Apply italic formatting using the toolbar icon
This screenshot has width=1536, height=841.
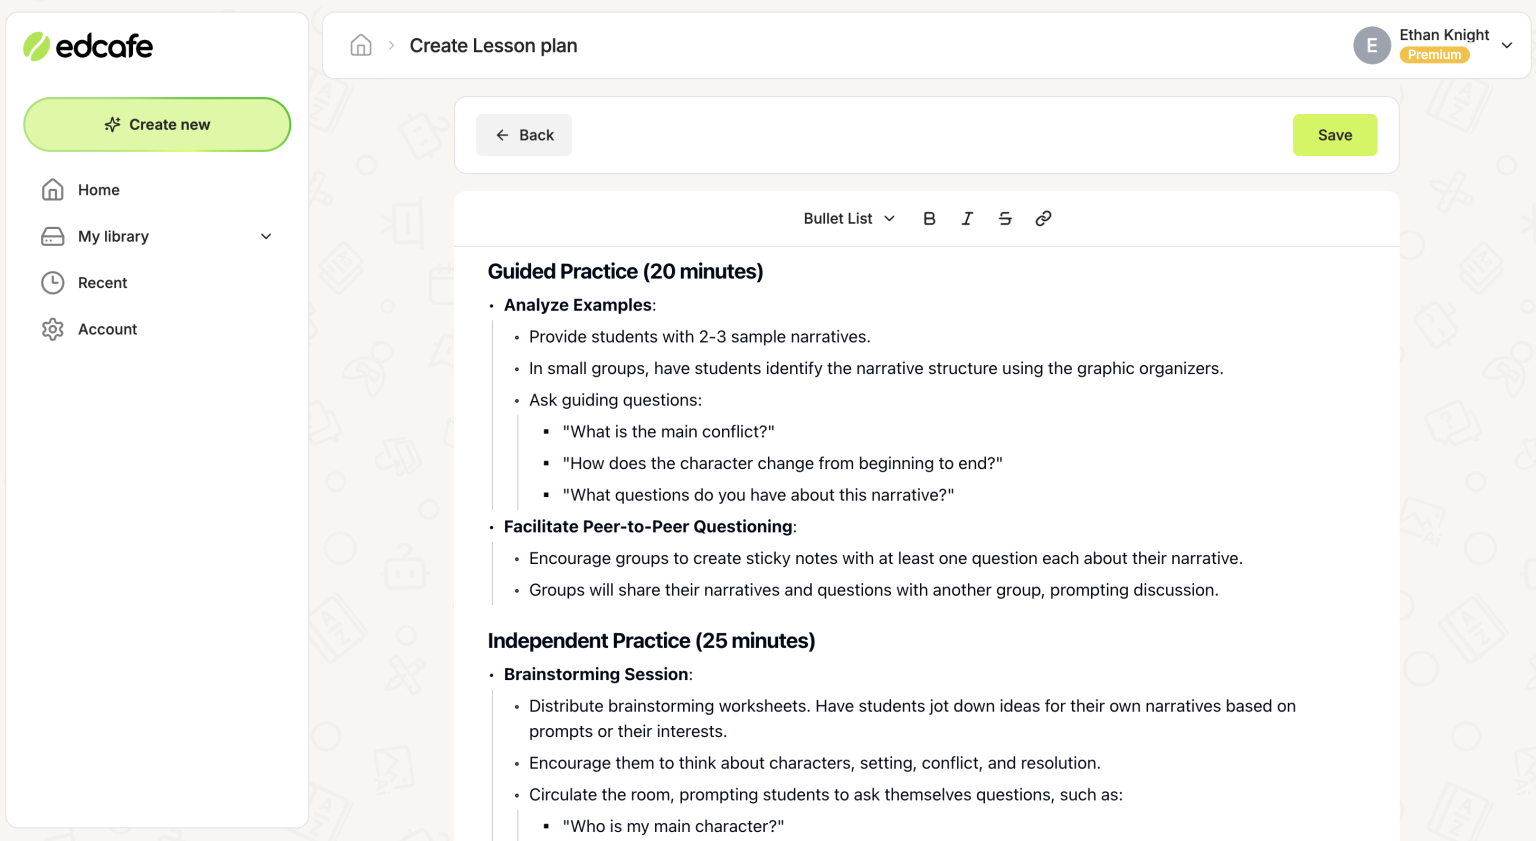967,218
